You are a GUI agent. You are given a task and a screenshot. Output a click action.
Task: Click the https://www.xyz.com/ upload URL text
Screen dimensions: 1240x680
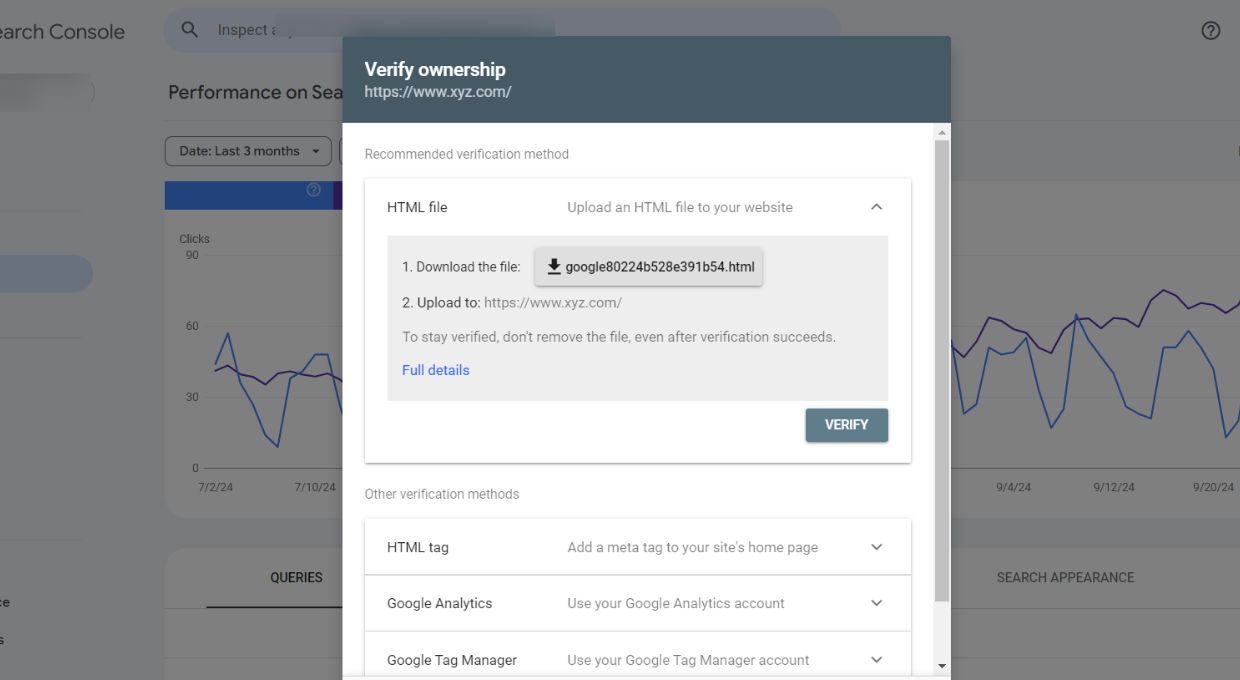551,301
